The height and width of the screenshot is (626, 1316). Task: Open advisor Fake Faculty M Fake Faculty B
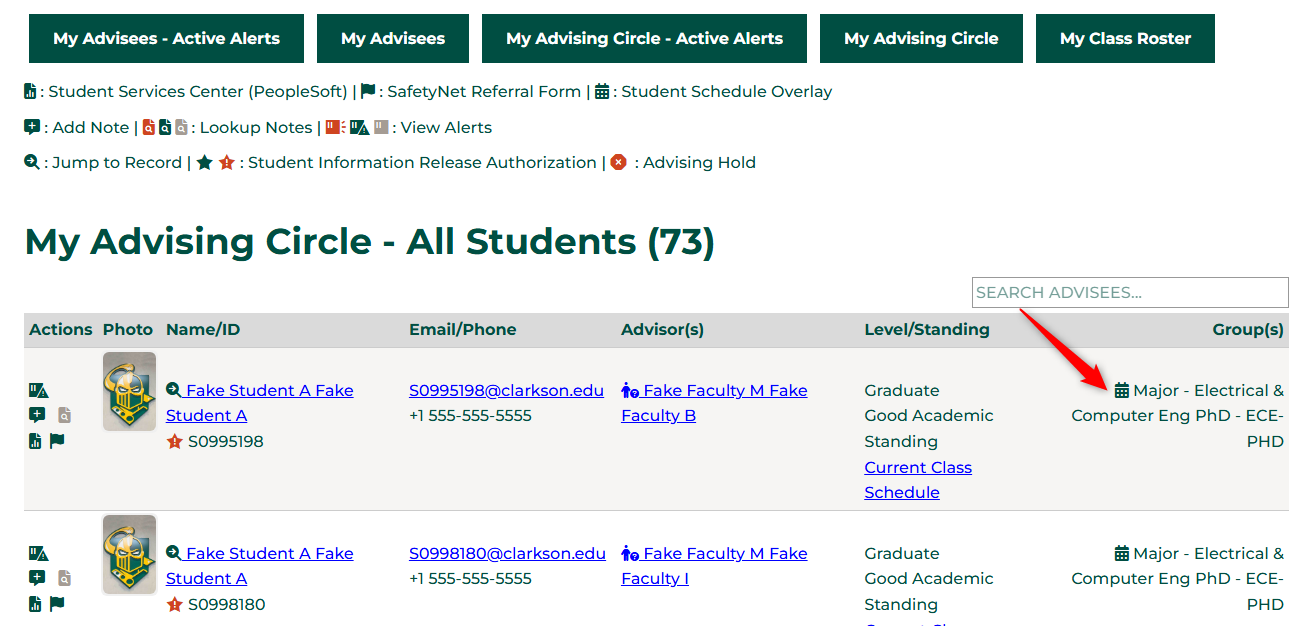point(714,403)
